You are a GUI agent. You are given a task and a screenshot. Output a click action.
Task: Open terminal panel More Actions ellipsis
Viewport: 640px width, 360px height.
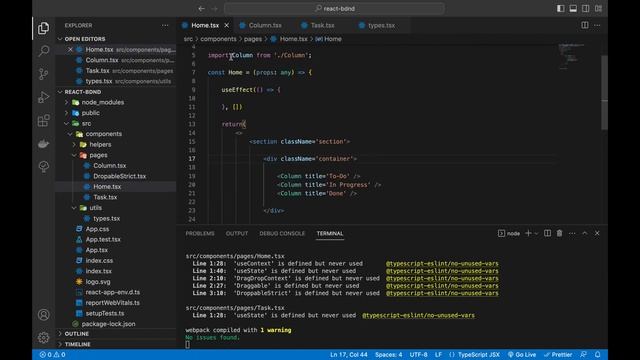572,233
